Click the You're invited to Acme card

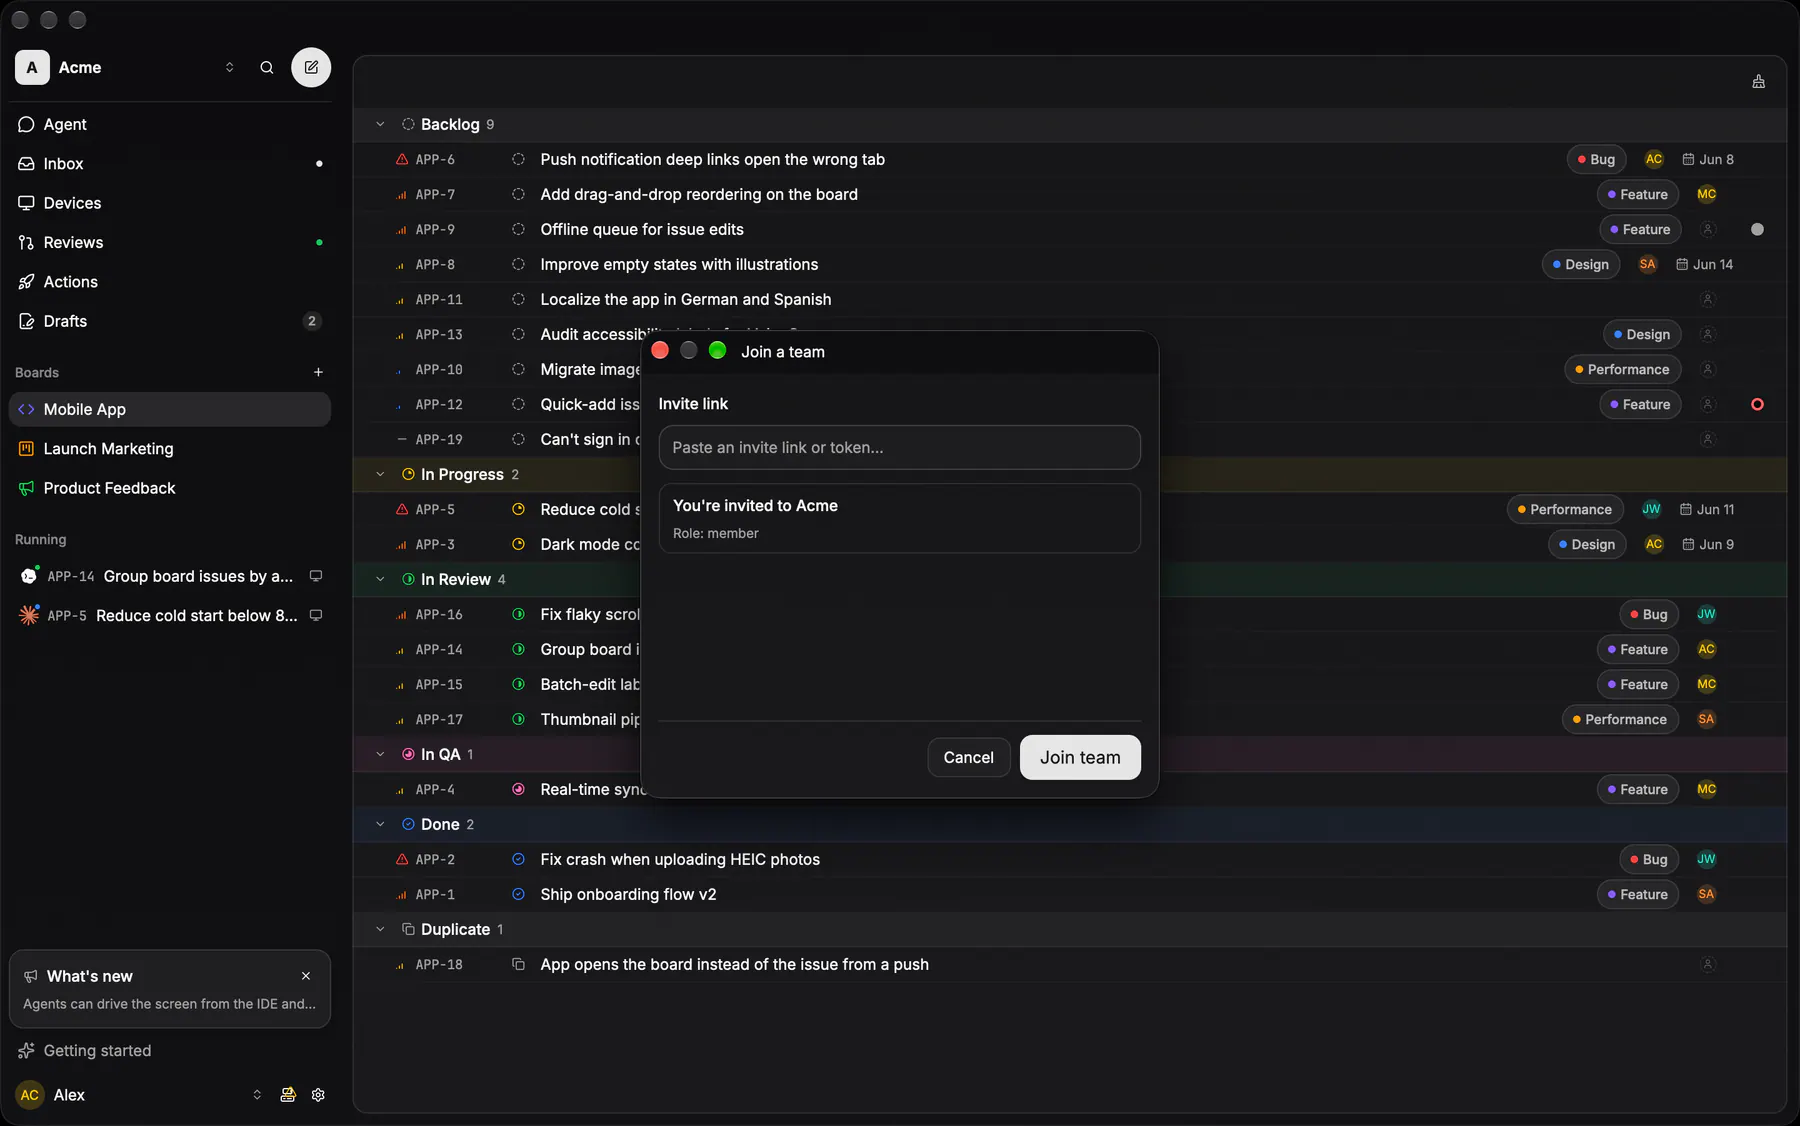899,519
